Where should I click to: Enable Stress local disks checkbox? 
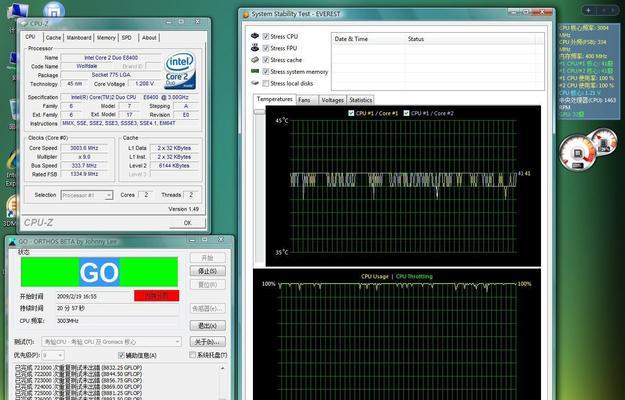point(266,83)
